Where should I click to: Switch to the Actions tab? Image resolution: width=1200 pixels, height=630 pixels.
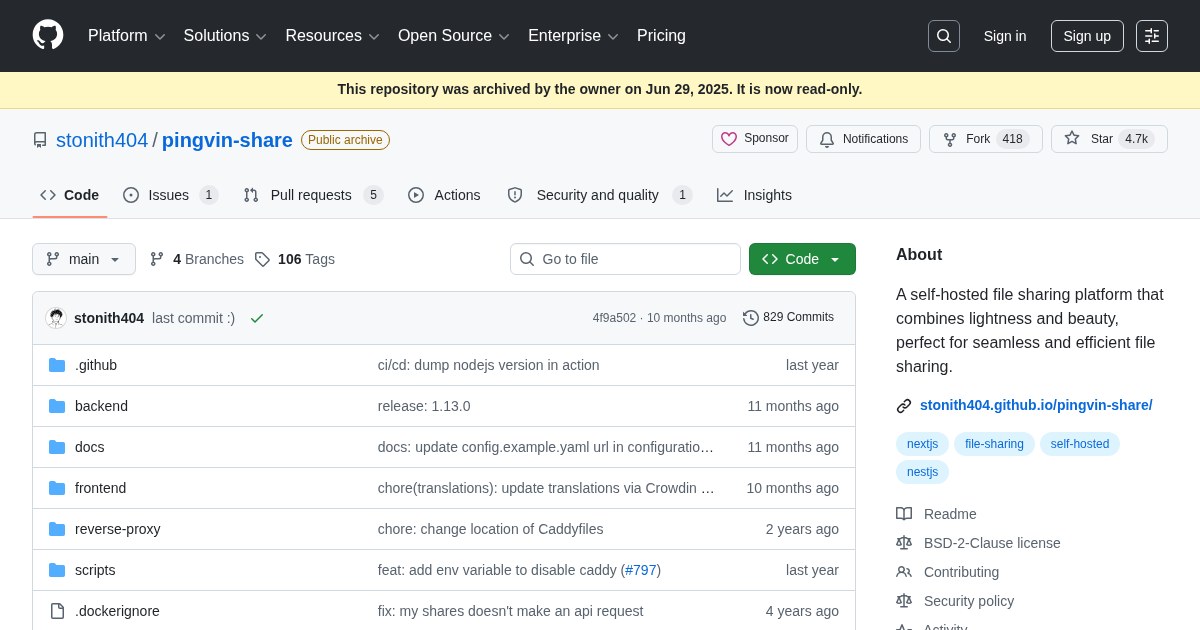pos(444,195)
